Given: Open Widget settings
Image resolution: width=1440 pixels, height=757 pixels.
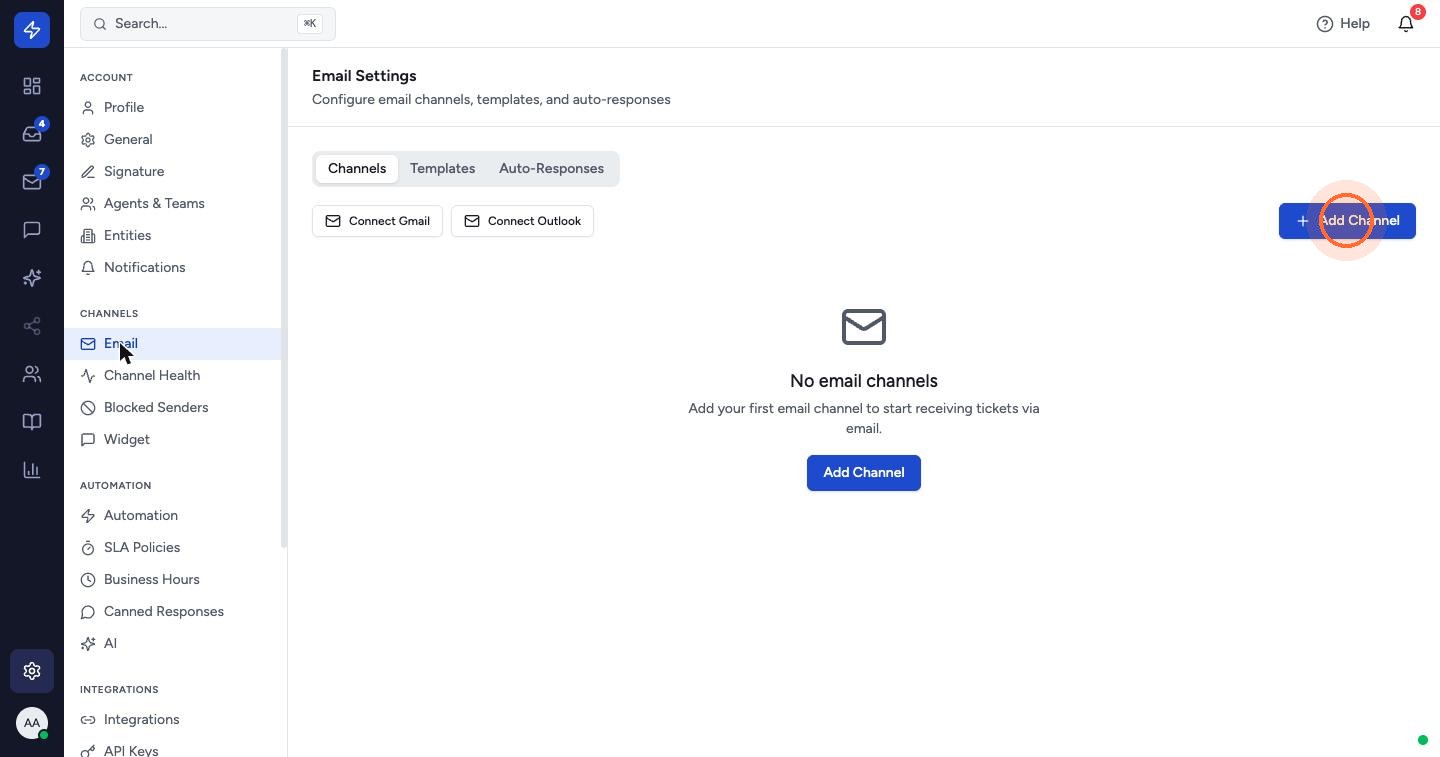Looking at the screenshot, I should pyautogui.click(x=172, y=440).
